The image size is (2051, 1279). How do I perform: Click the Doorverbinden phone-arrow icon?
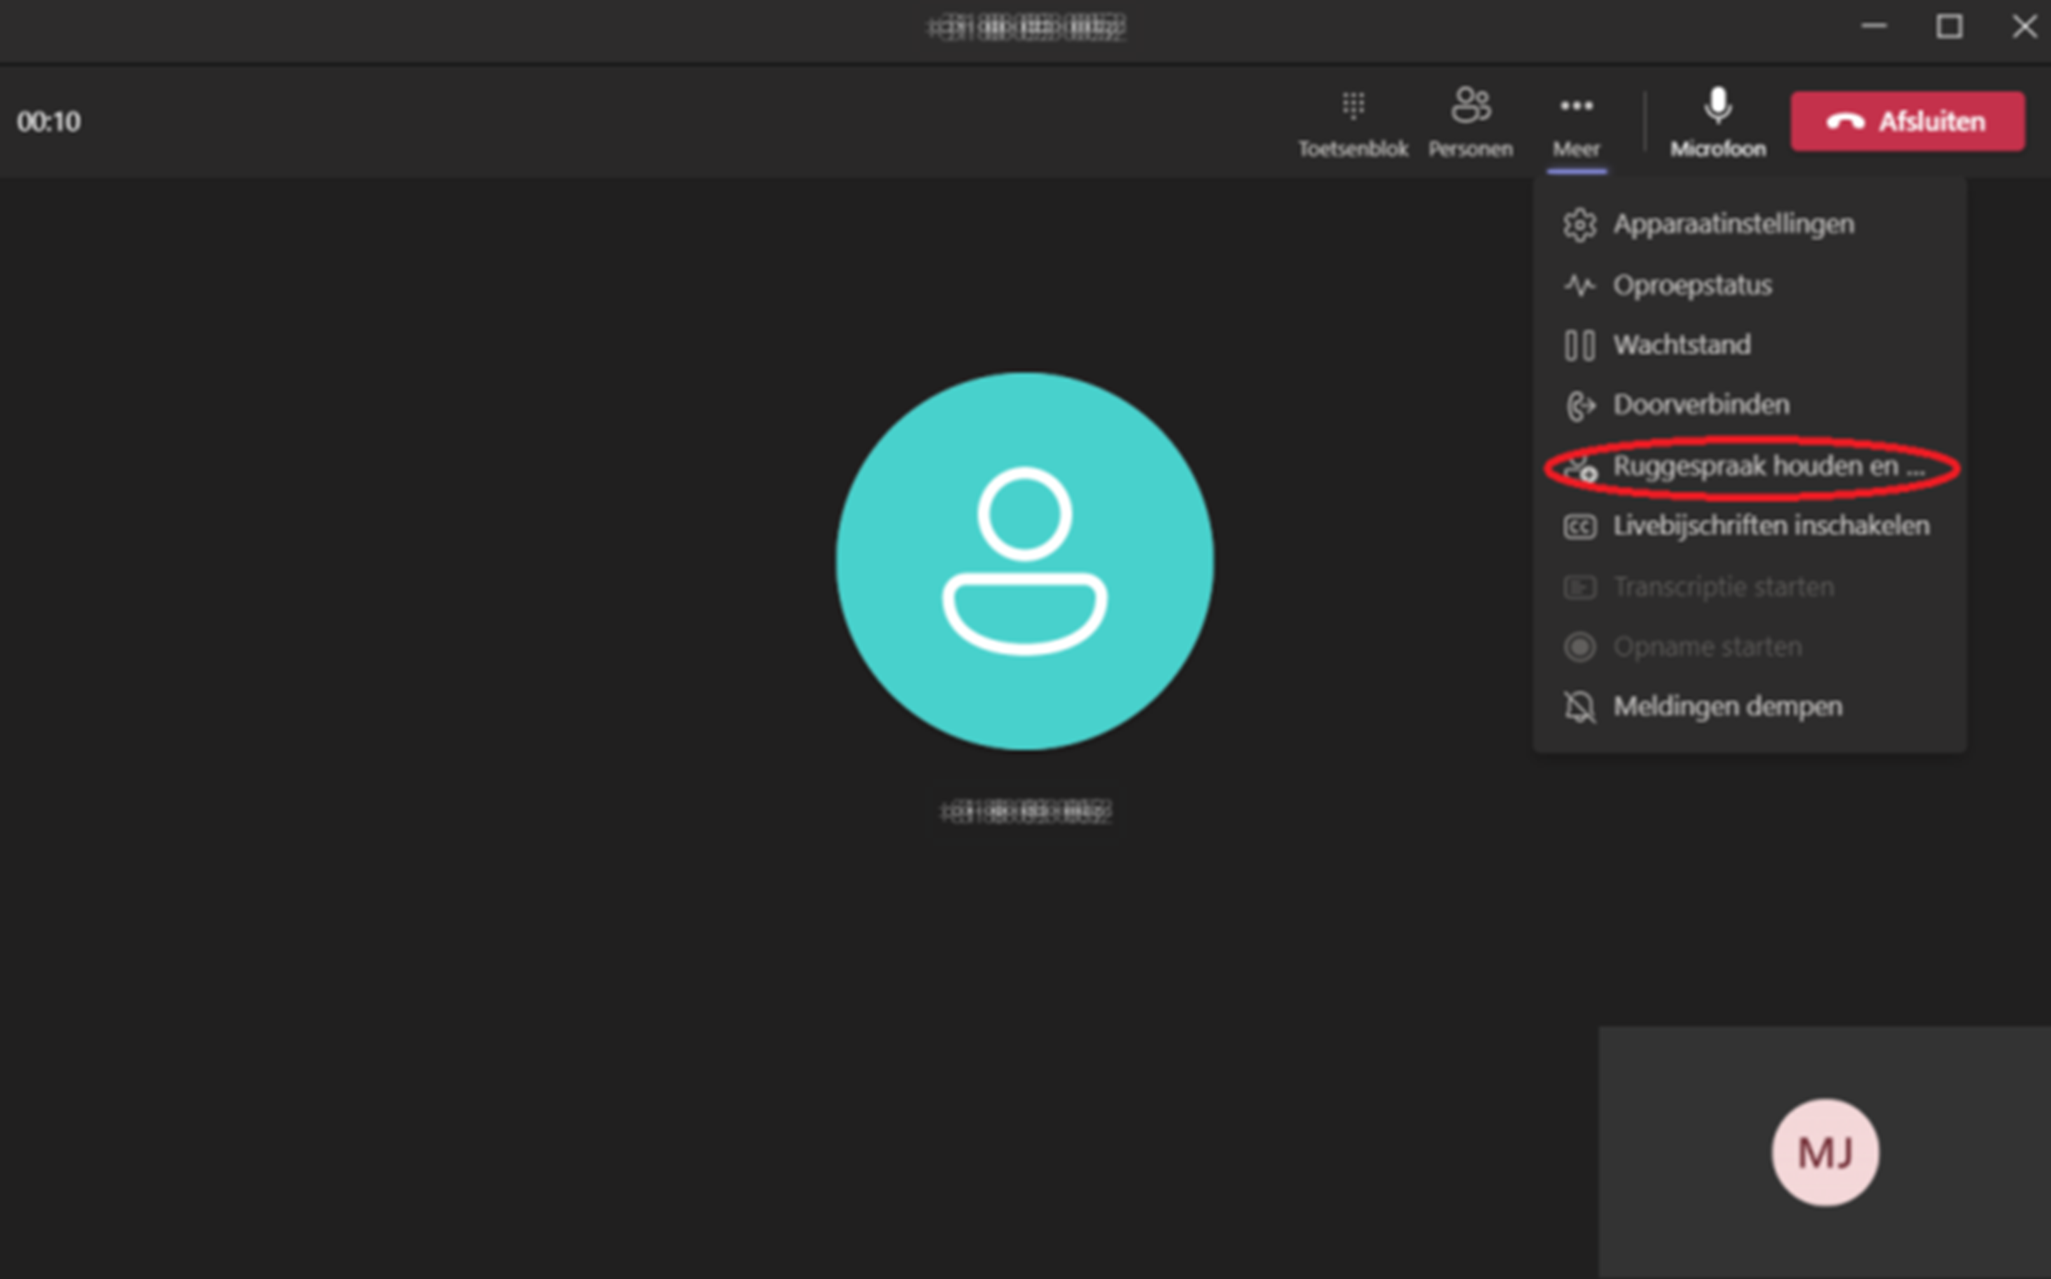[x=1579, y=406]
